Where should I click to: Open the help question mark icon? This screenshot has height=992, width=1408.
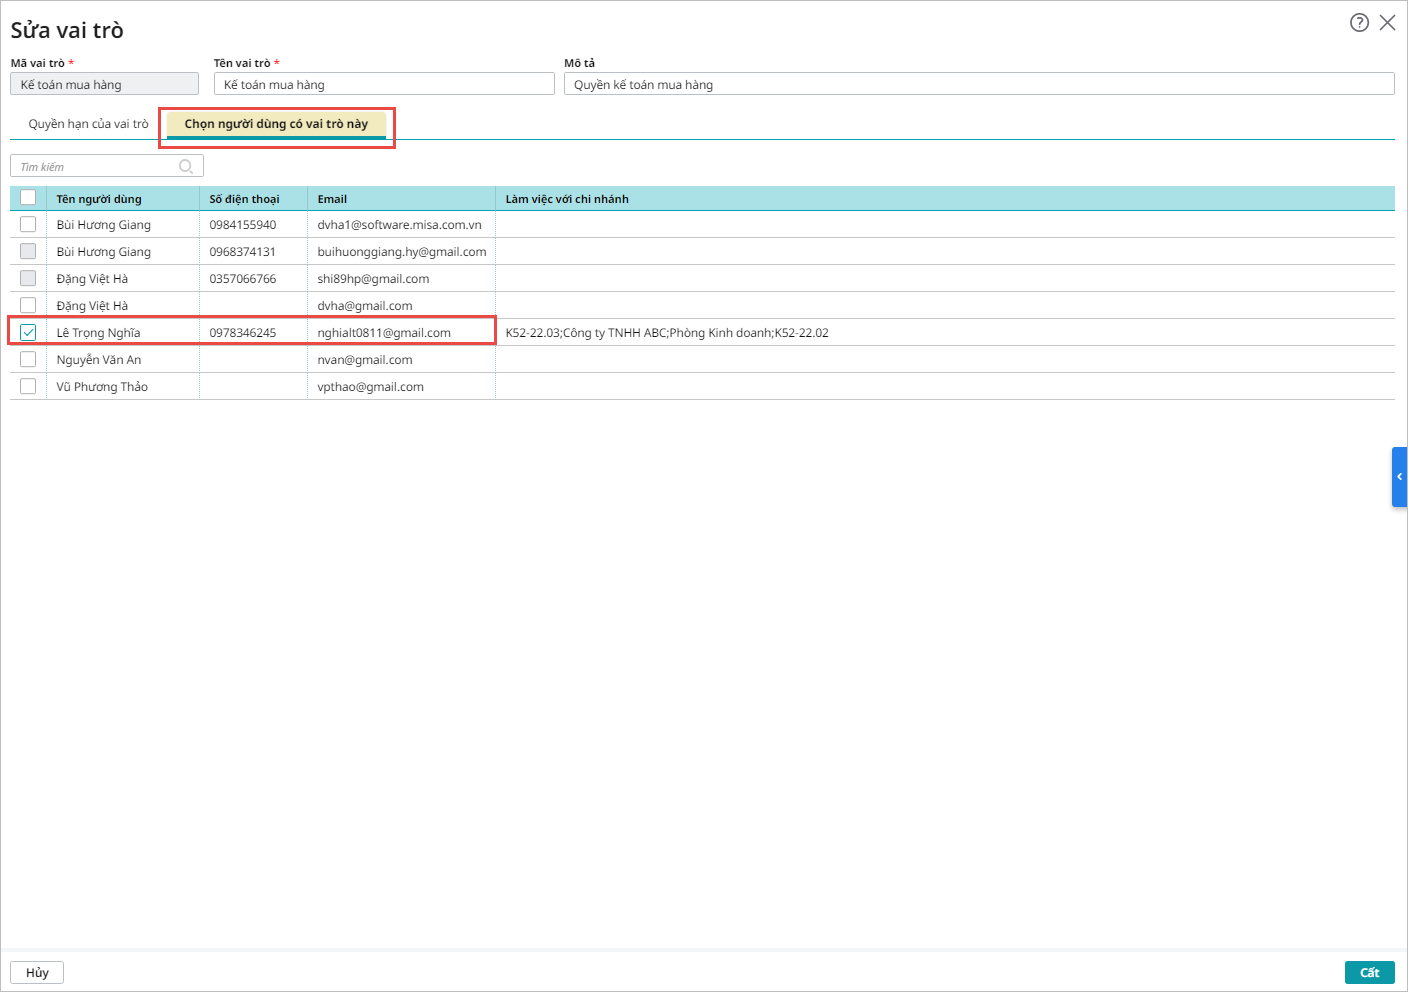[1359, 23]
